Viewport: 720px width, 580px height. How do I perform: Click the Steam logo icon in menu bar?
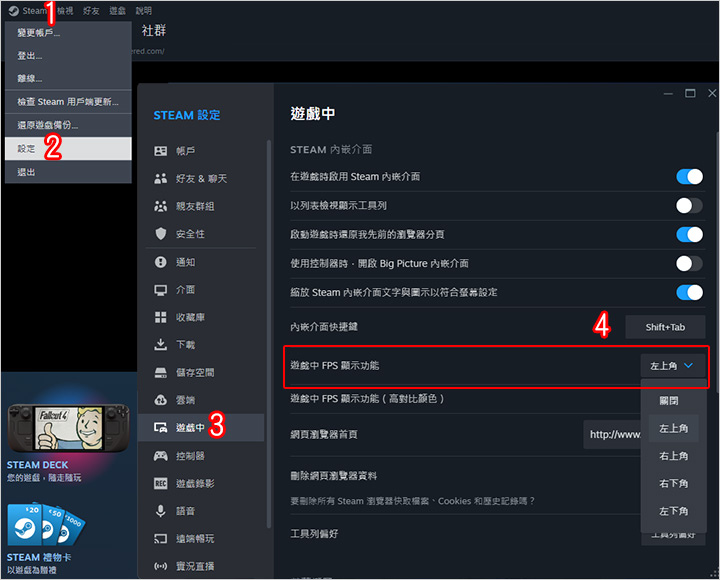tap(14, 11)
